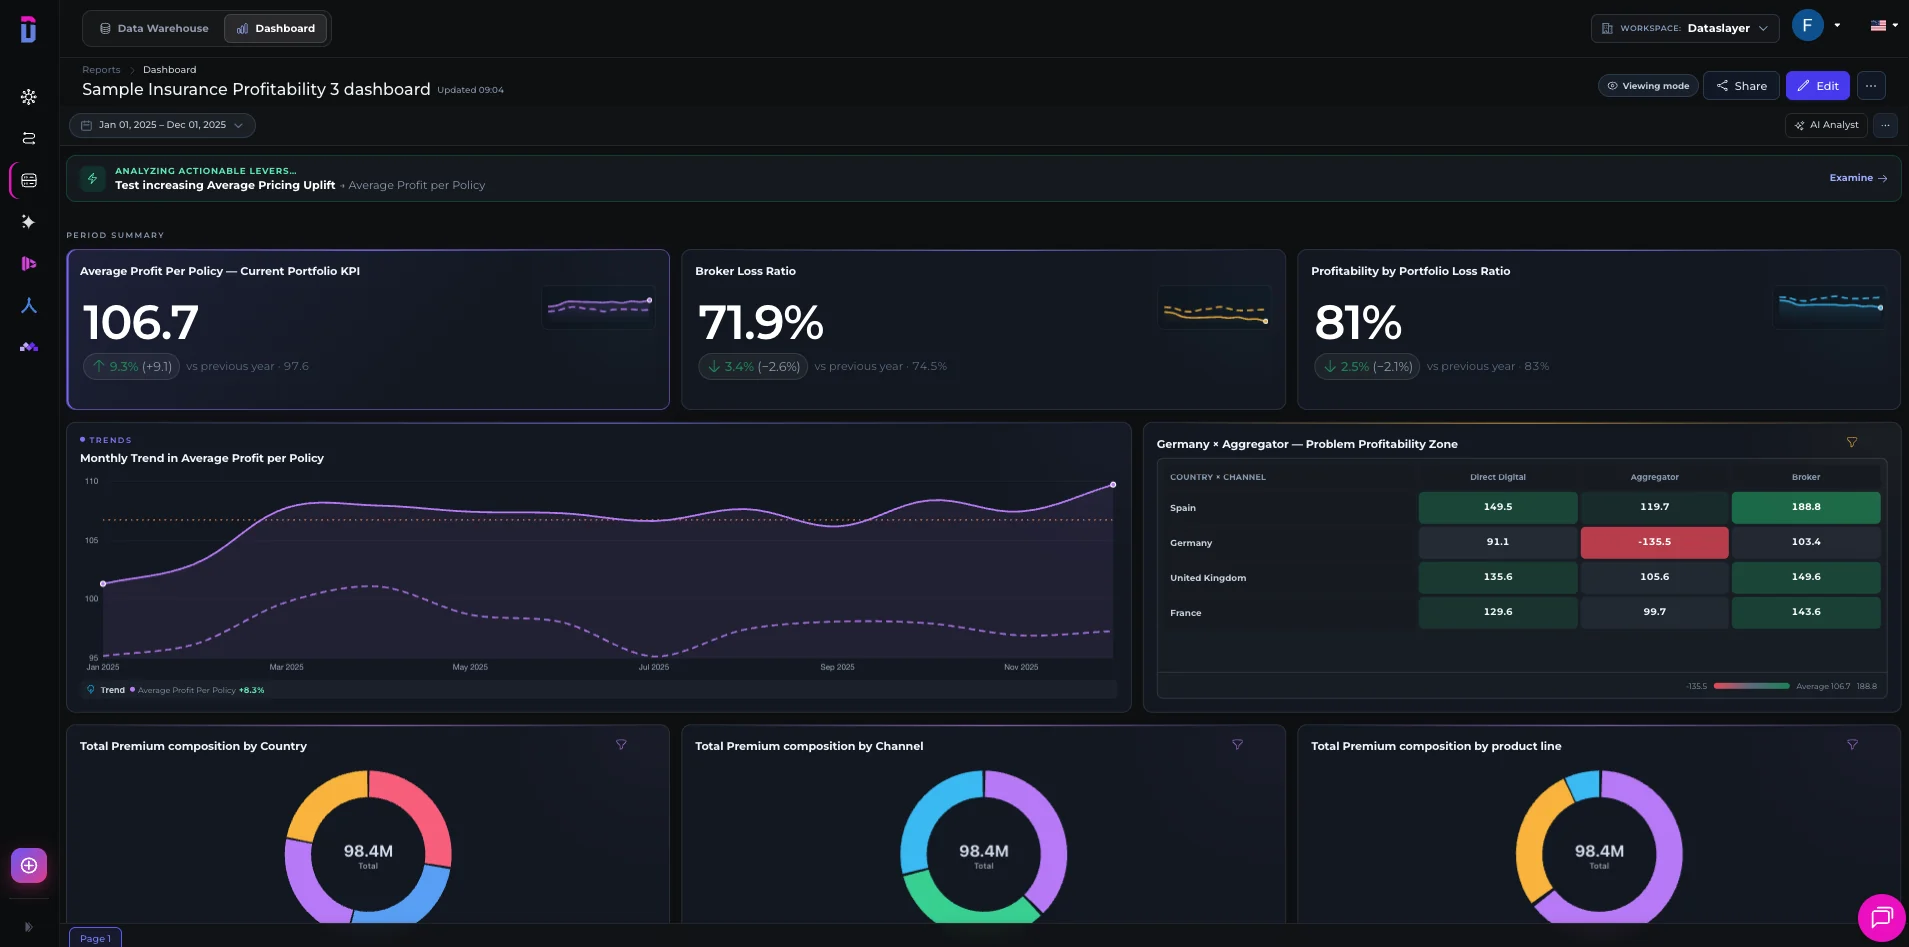This screenshot has height=947, width=1909.
Task: Open the pink play-shaped sidebar icon
Action: point(29,264)
